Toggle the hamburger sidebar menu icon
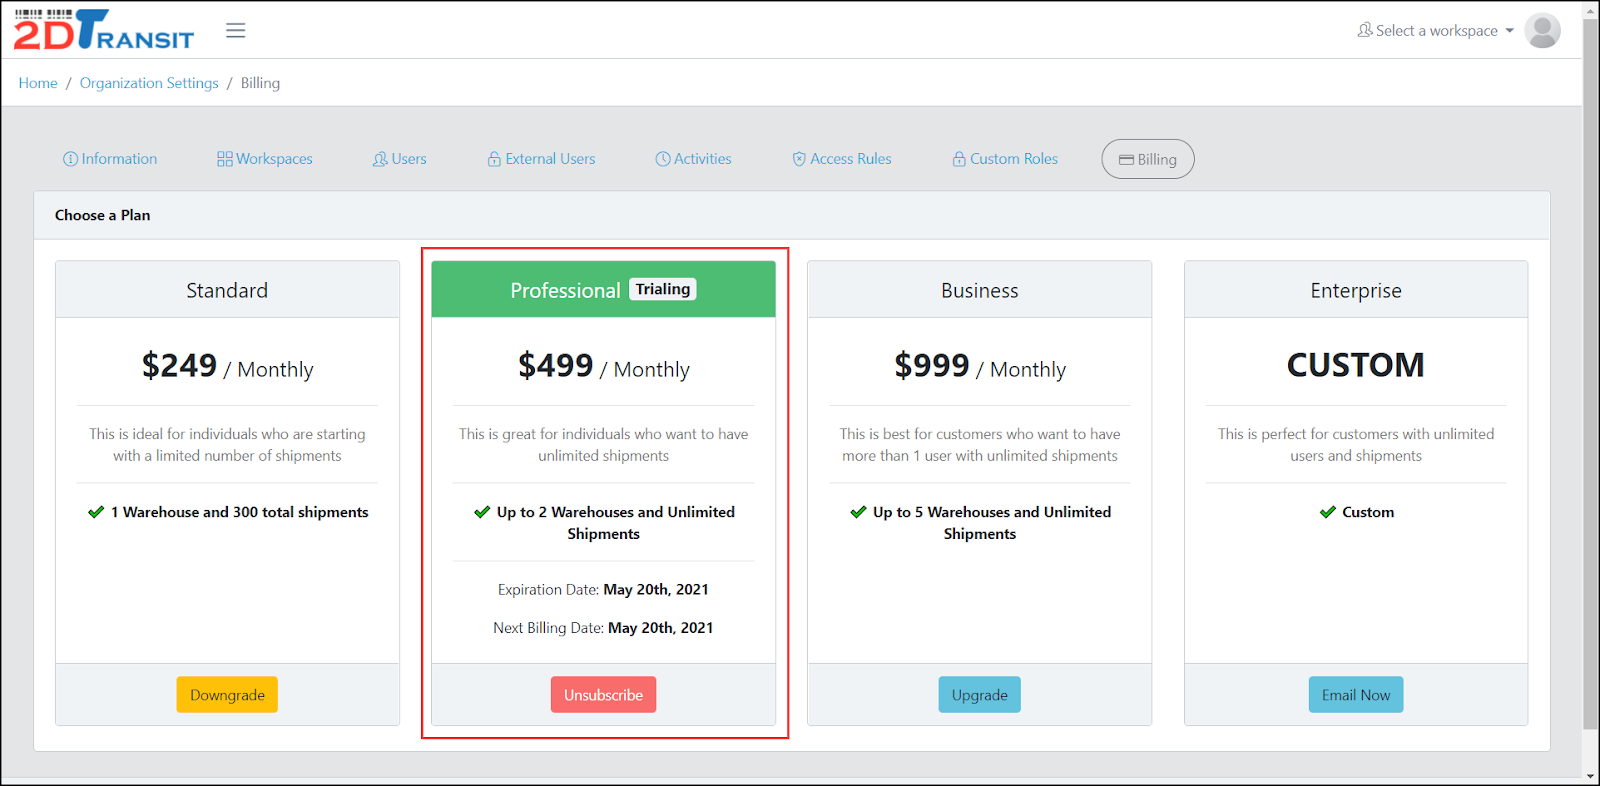The image size is (1600, 786). point(236,31)
